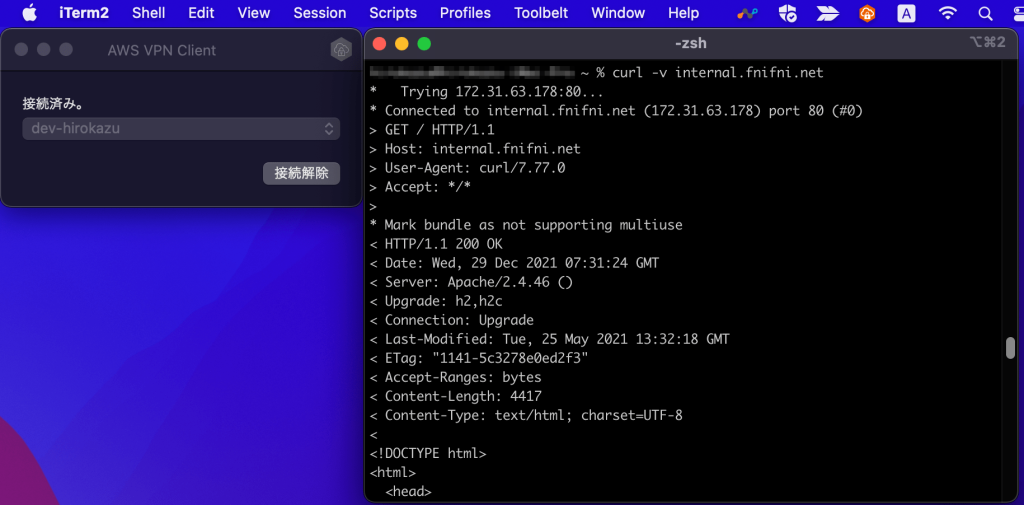Click the Trying 172.31.63.178:80 line
Image resolution: width=1024 pixels, height=505 pixels.
(487, 92)
